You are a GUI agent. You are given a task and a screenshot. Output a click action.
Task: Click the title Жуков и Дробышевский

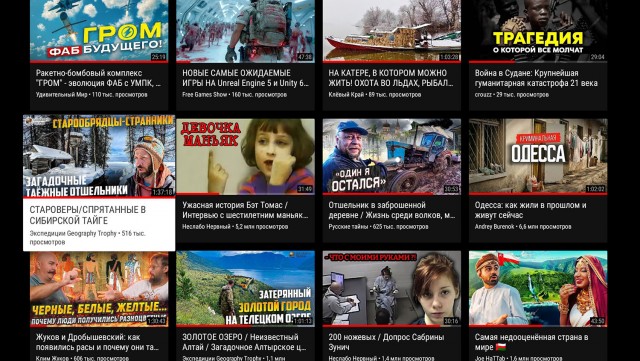coord(97,342)
